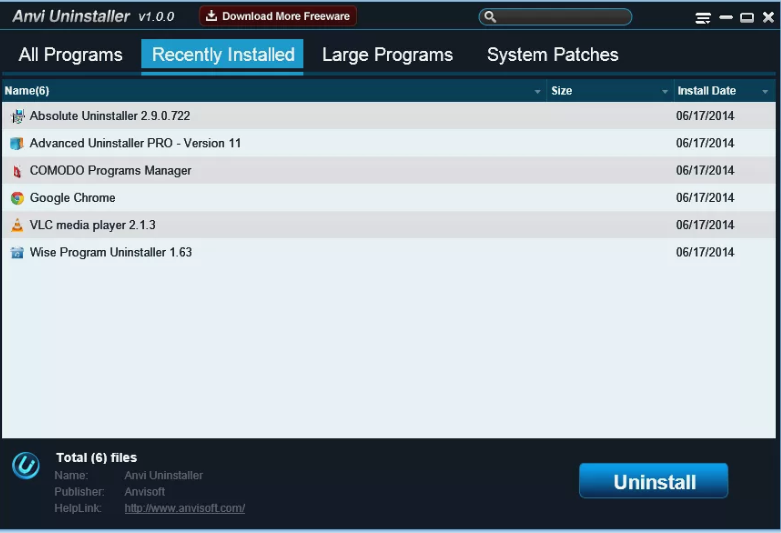Click the Anvi Uninstaller name value
The height and width of the screenshot is (533, 781).
[x=163, y=475]
